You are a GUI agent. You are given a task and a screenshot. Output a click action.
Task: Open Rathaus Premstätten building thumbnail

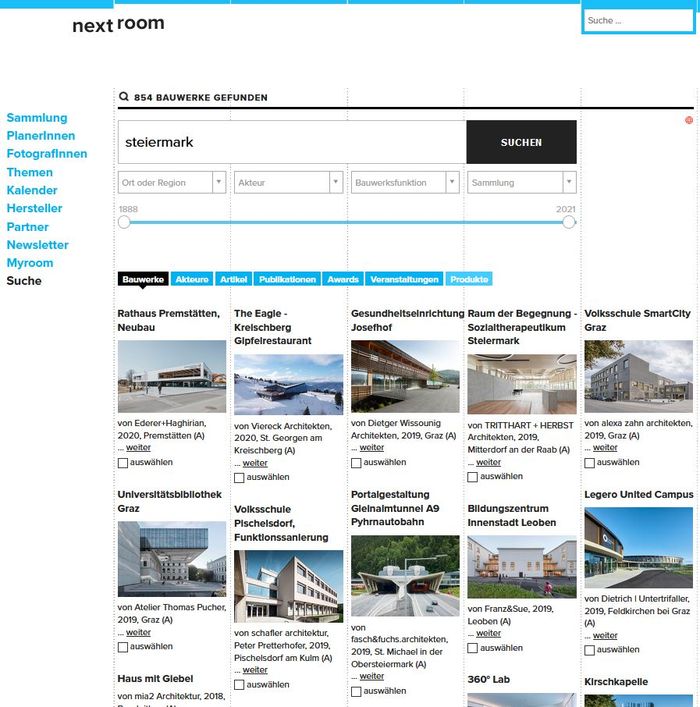click(171, 376)
